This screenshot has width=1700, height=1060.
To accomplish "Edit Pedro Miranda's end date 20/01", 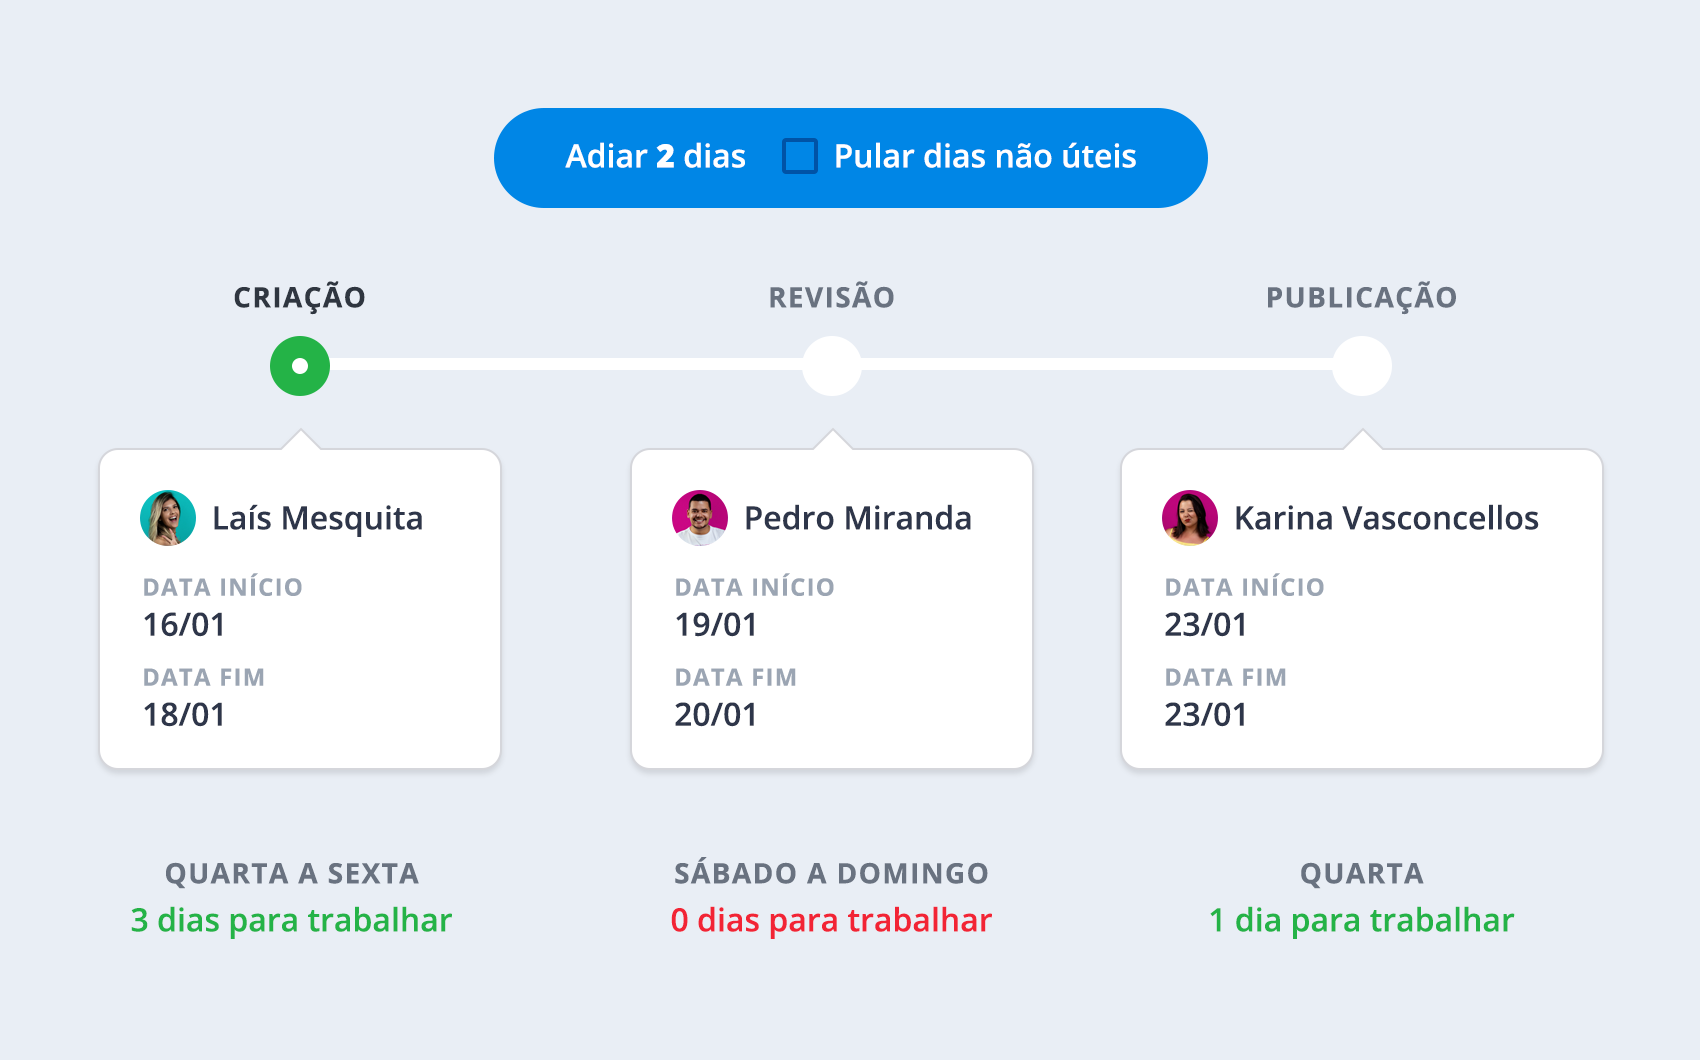I will (717, 715).
